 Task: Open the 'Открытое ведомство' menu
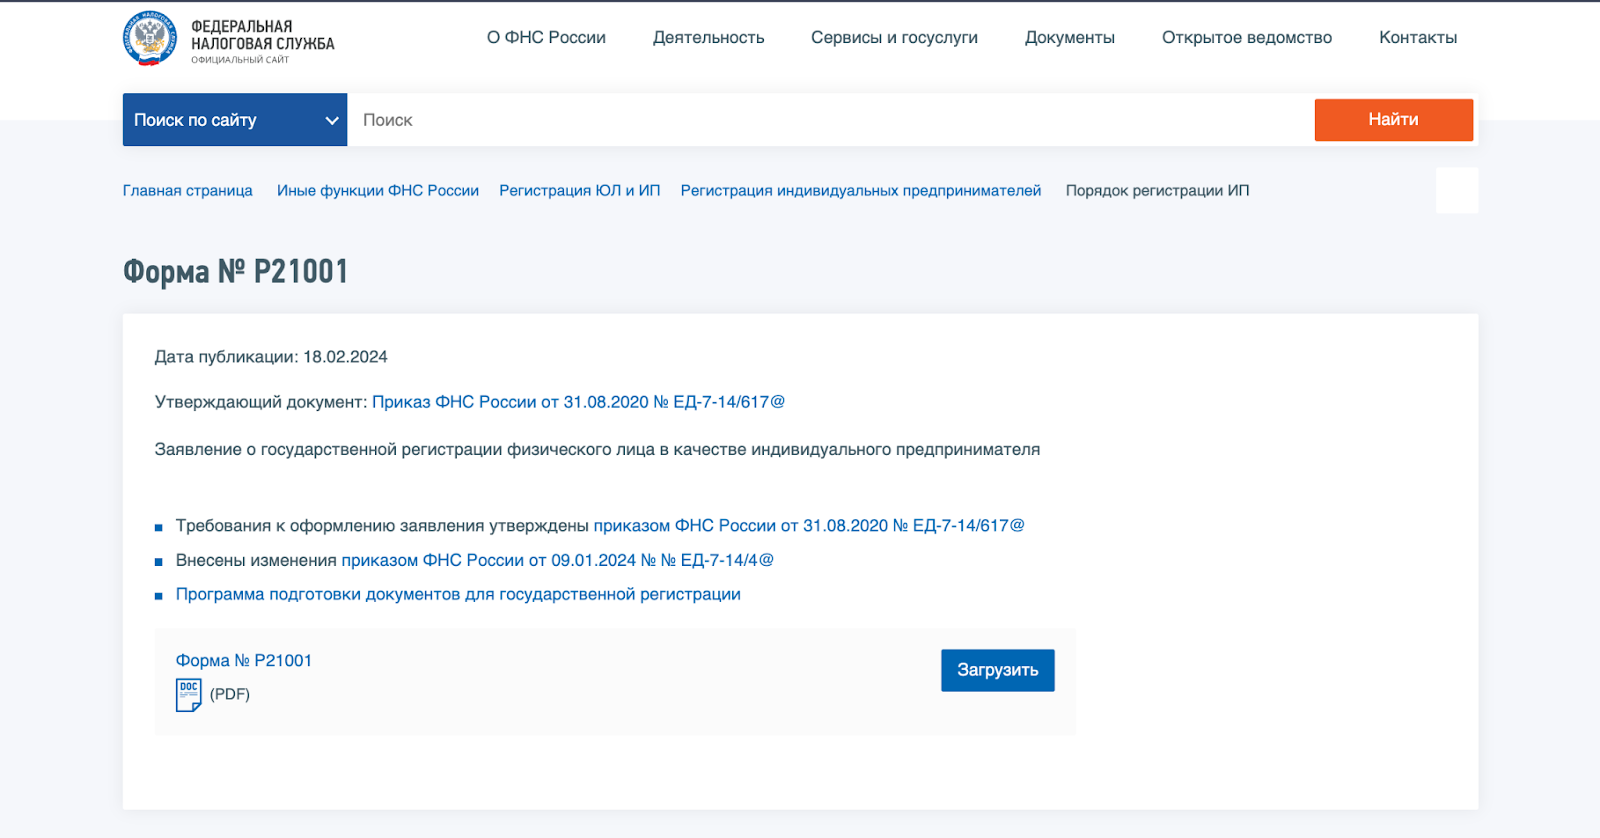pyautogui.click(x=1246, y=38)
